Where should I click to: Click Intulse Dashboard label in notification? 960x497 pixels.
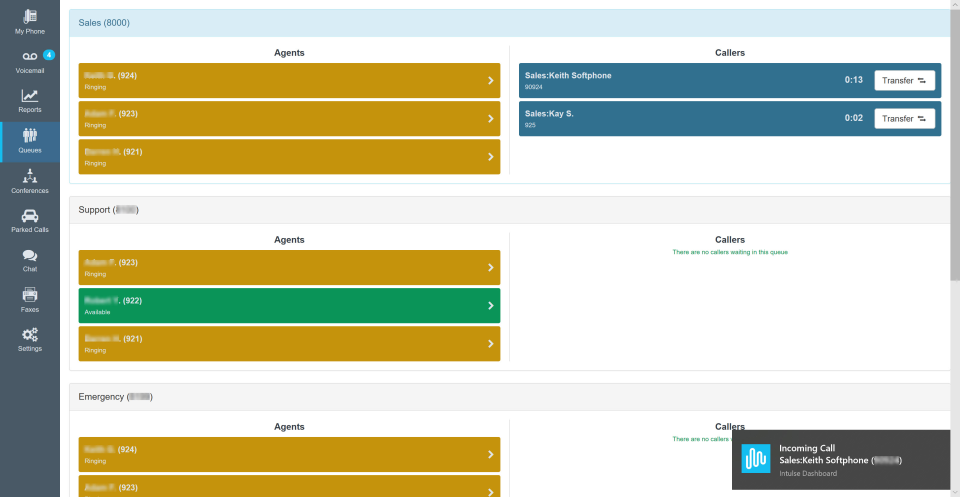click(808, 473)
